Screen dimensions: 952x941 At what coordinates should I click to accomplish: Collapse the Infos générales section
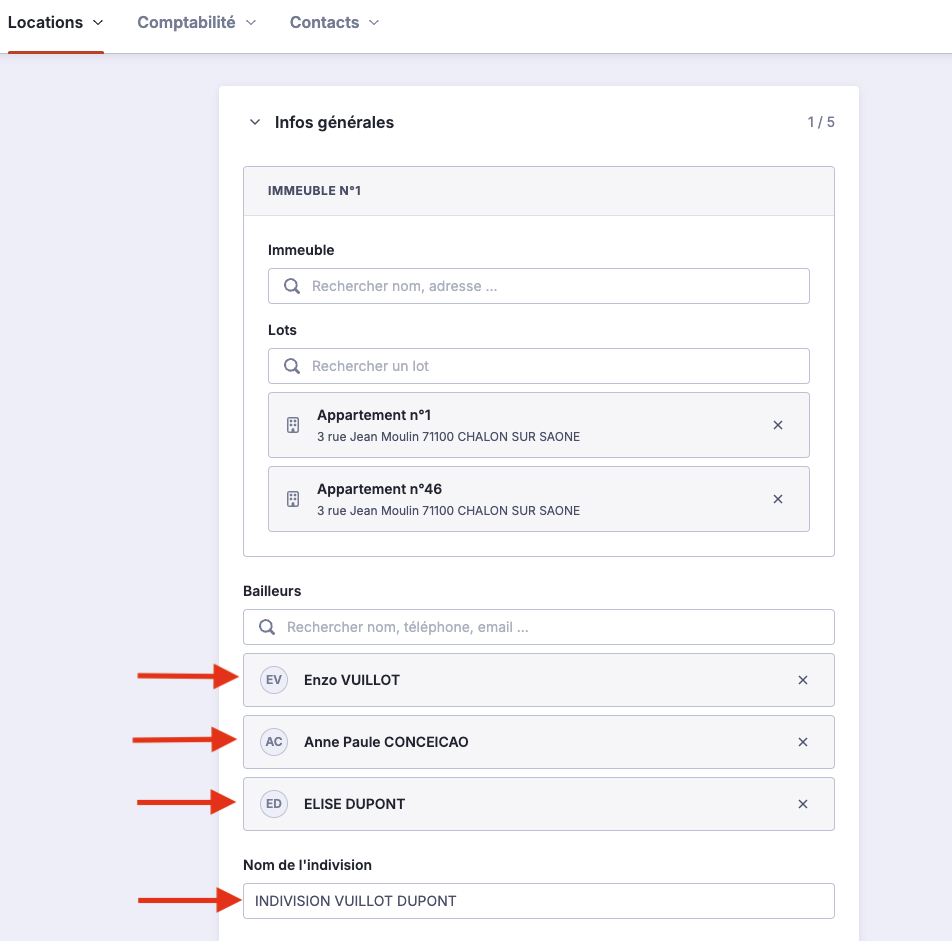tap(255, 123)
